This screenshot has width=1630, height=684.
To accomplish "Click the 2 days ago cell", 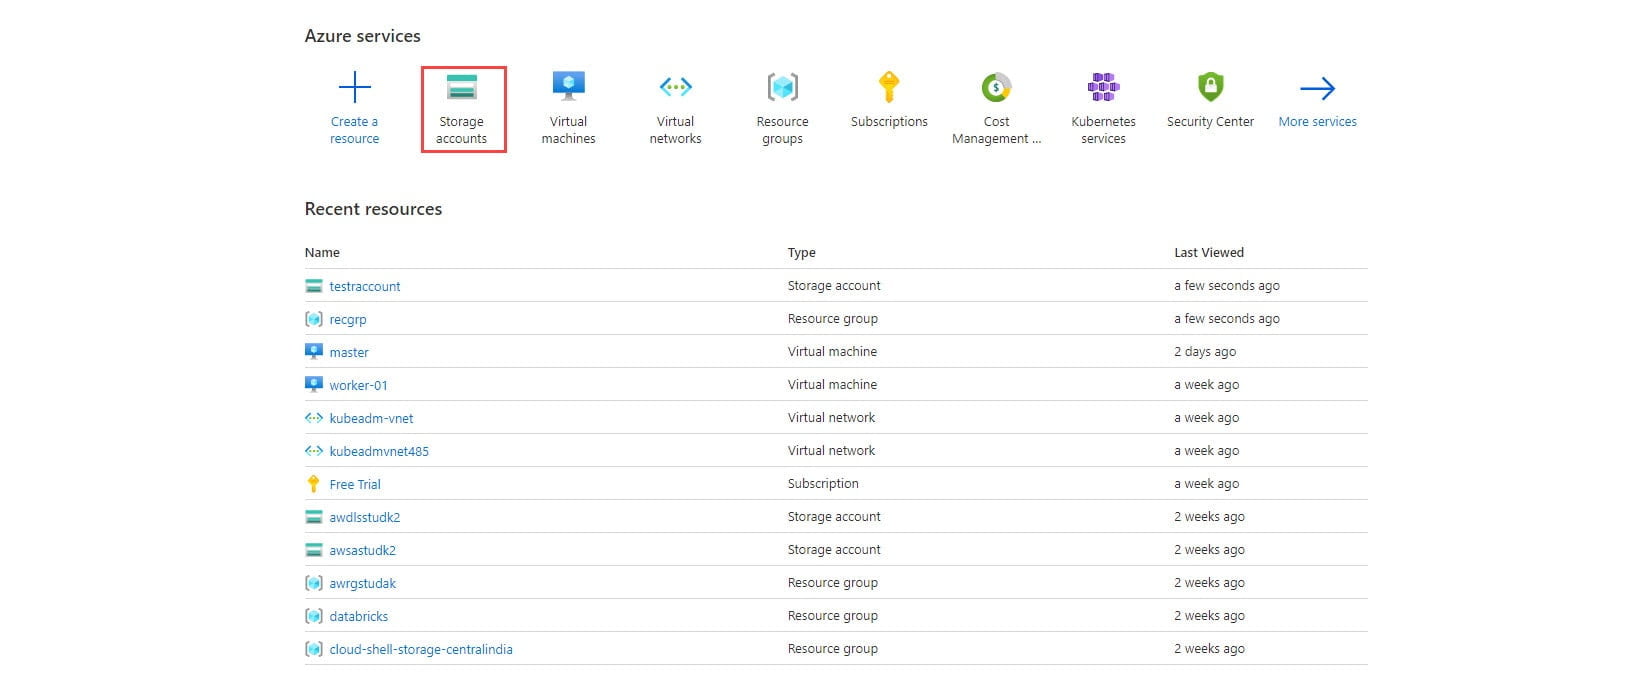I will coord(1205,352).
